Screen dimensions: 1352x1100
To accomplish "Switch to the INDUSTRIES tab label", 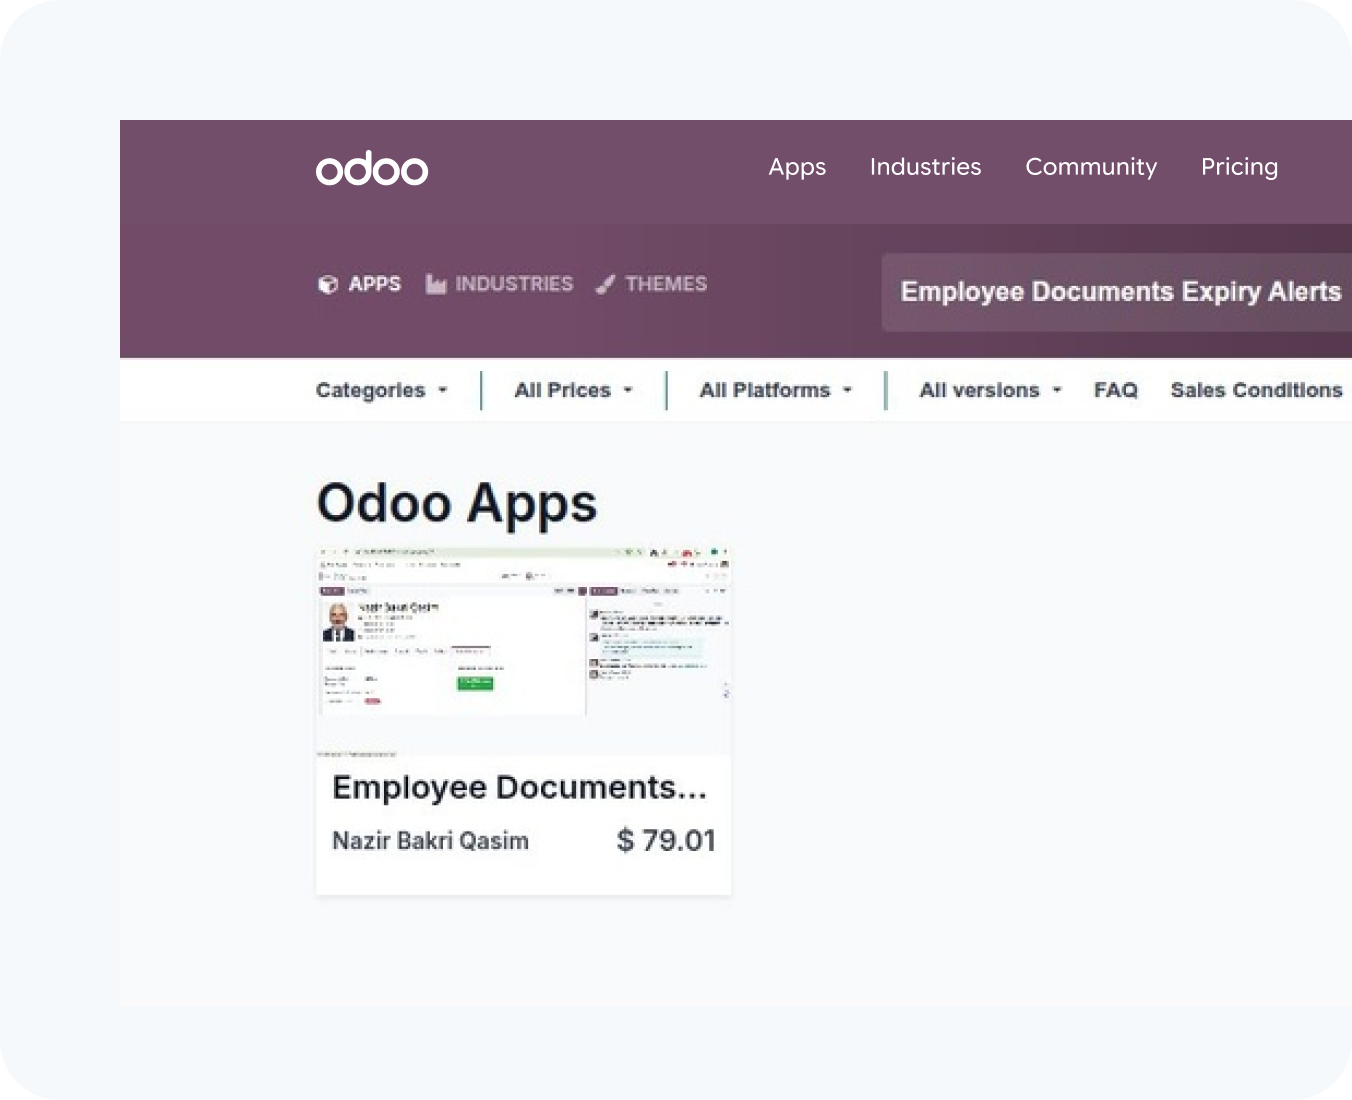I will coord(514,284).
